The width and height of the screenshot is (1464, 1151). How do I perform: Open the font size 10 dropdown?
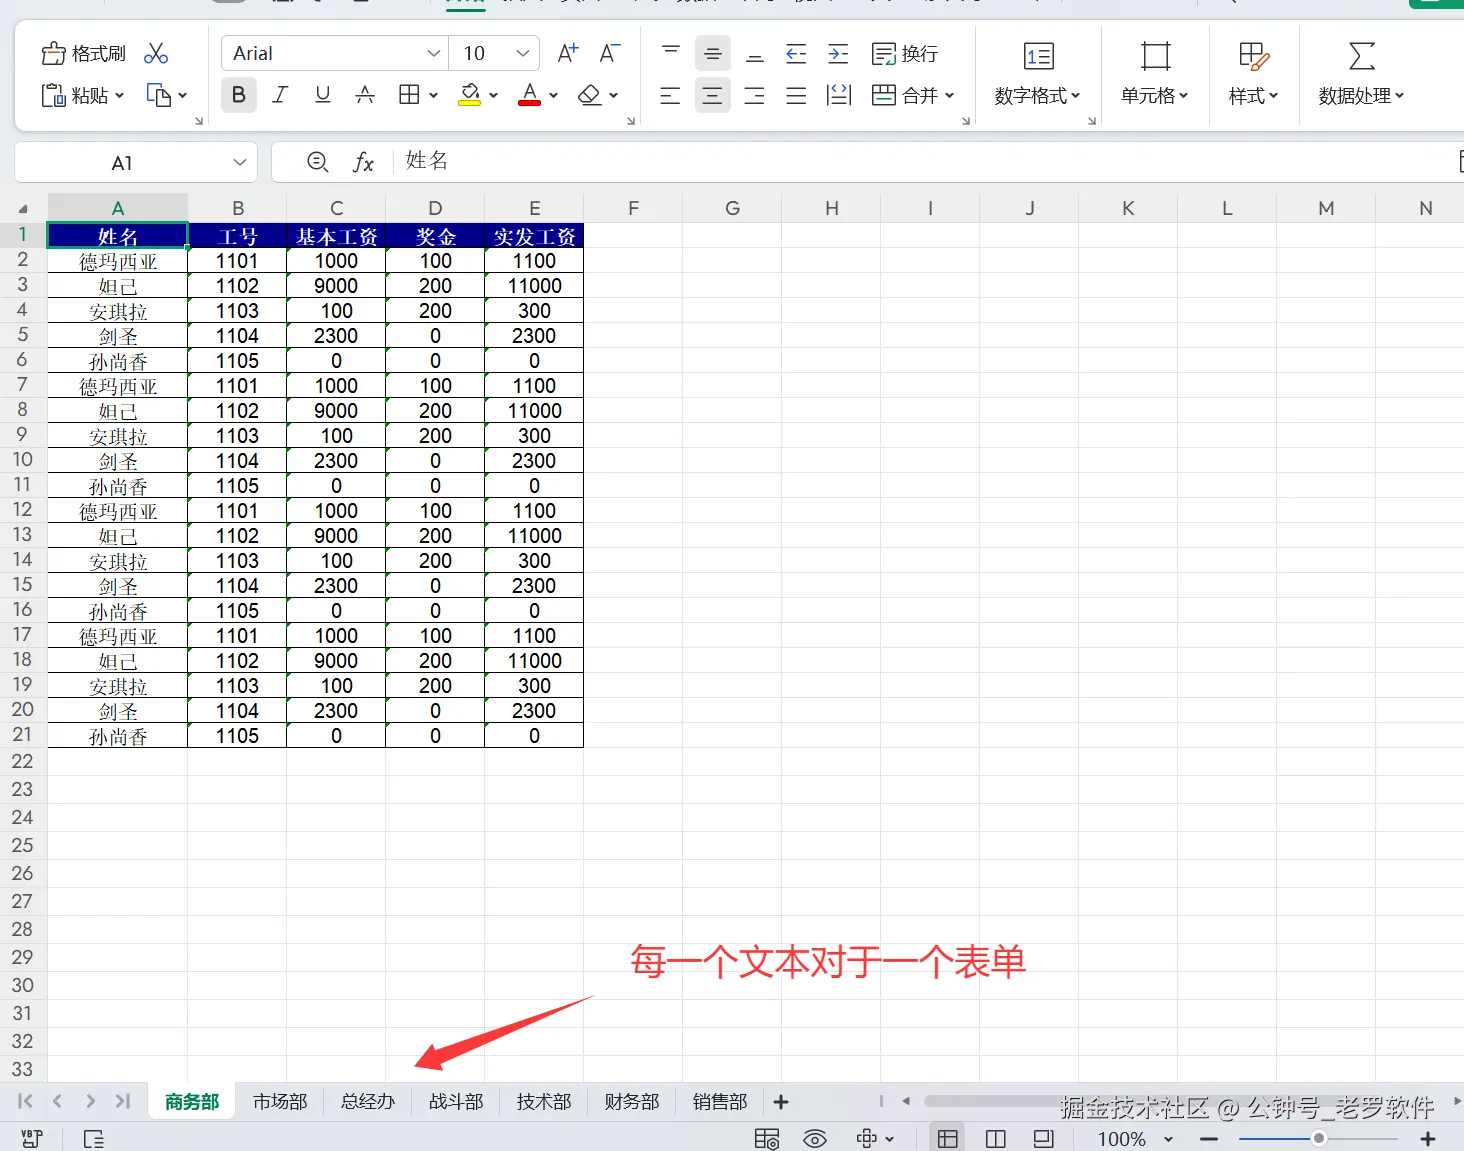coord(523,54)
